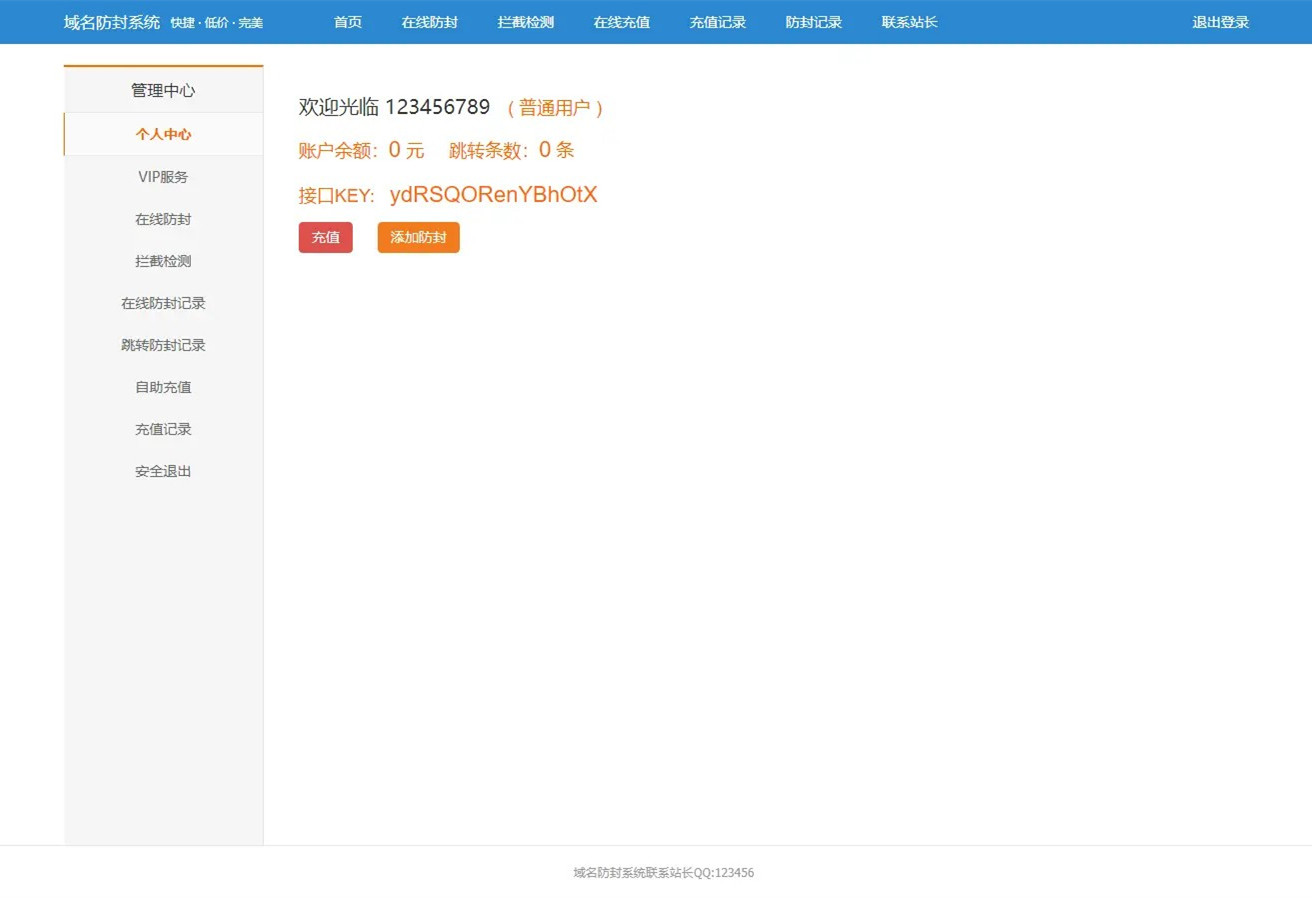Click the （普通用户） user level label
Screen dimensions: 1312x898
(x=555, y=108)
